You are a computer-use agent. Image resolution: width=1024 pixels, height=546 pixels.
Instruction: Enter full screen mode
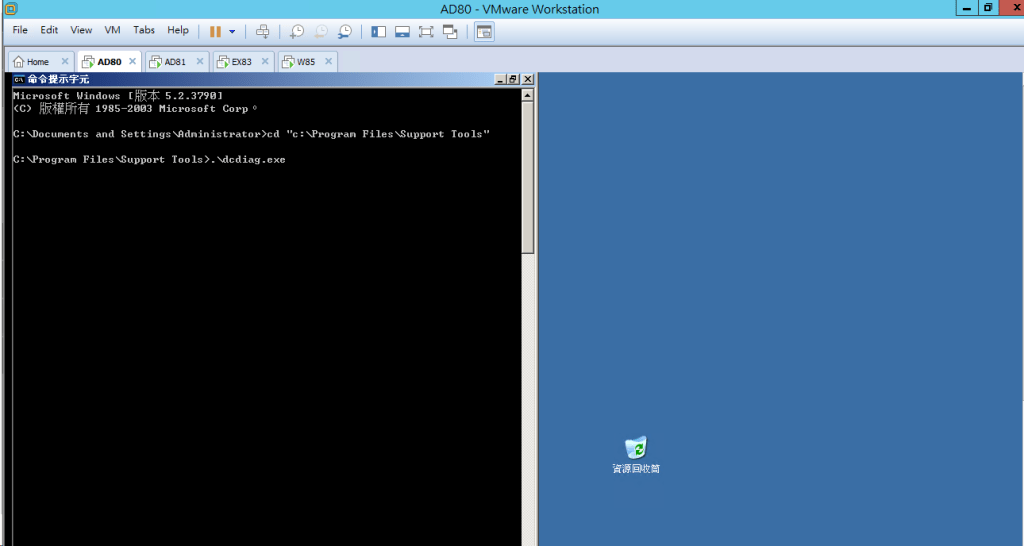[x=426, y=31]
